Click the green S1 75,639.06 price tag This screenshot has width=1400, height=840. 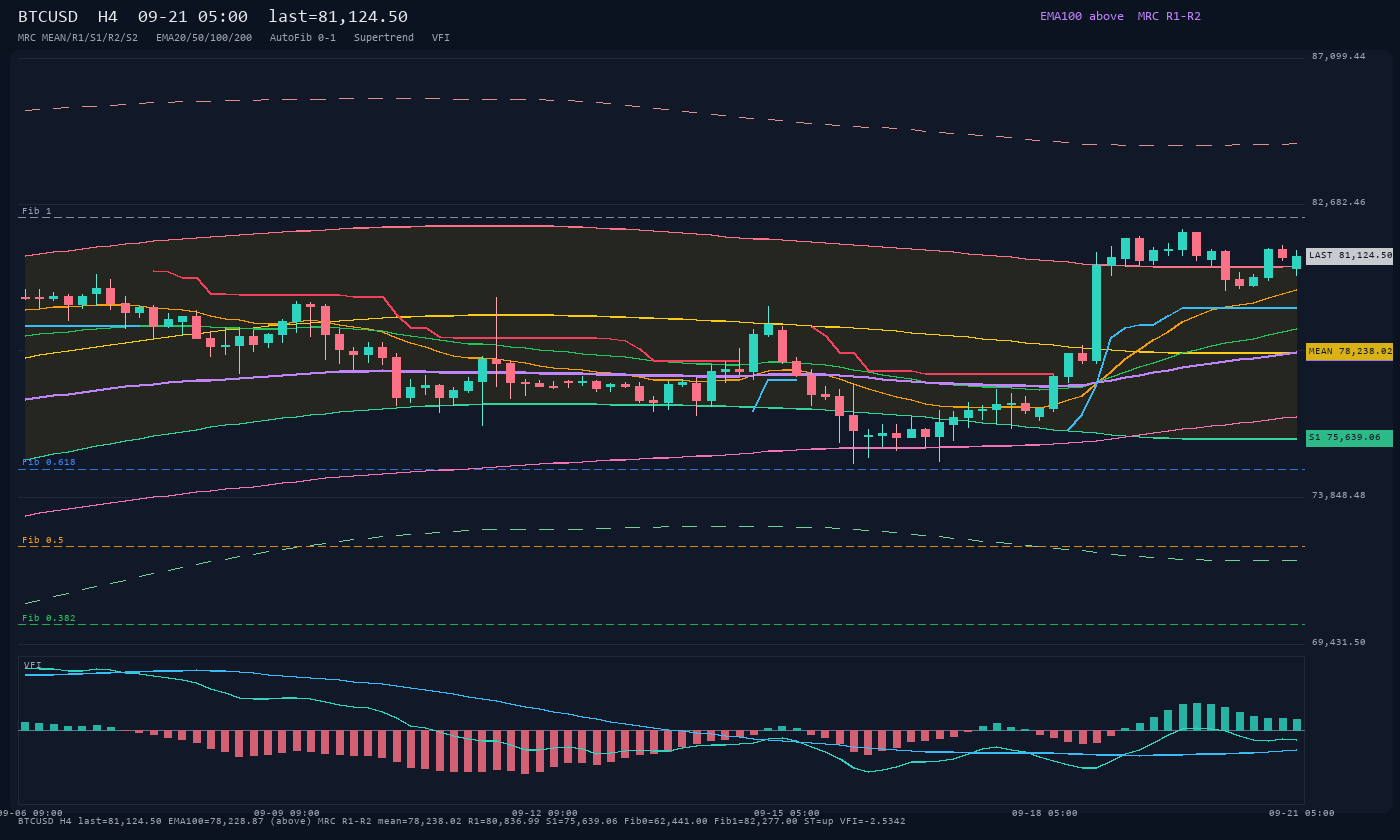(x=1349, y=438)
